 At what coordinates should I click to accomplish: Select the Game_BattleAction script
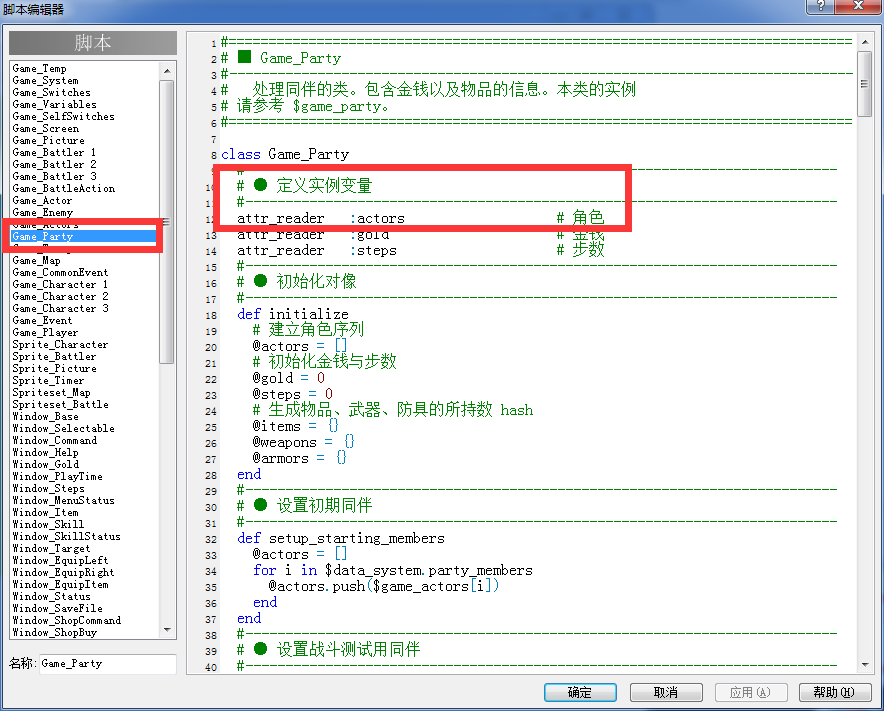click(64, 189)
